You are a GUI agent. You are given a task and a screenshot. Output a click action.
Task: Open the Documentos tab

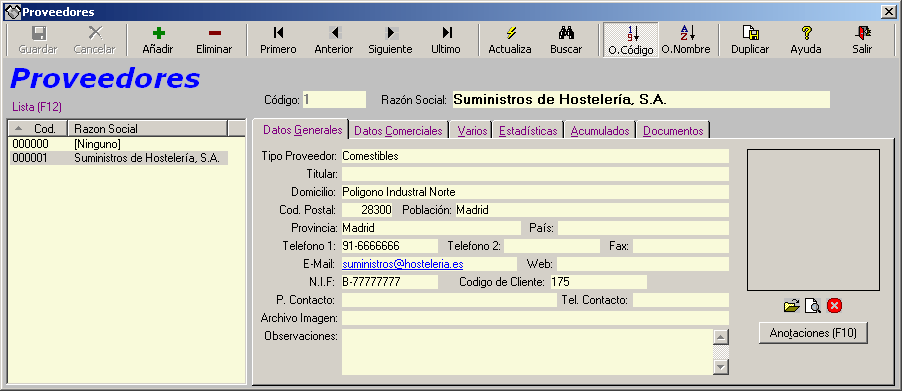coord(673,131)
